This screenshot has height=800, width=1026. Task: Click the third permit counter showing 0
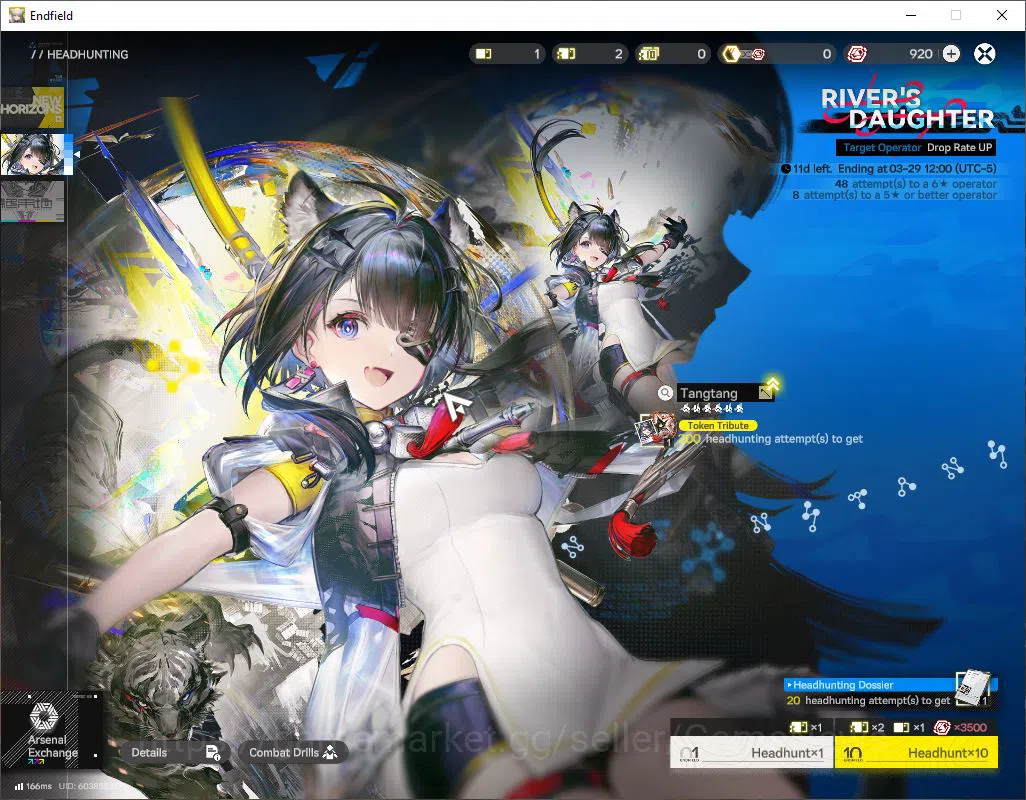673,54
